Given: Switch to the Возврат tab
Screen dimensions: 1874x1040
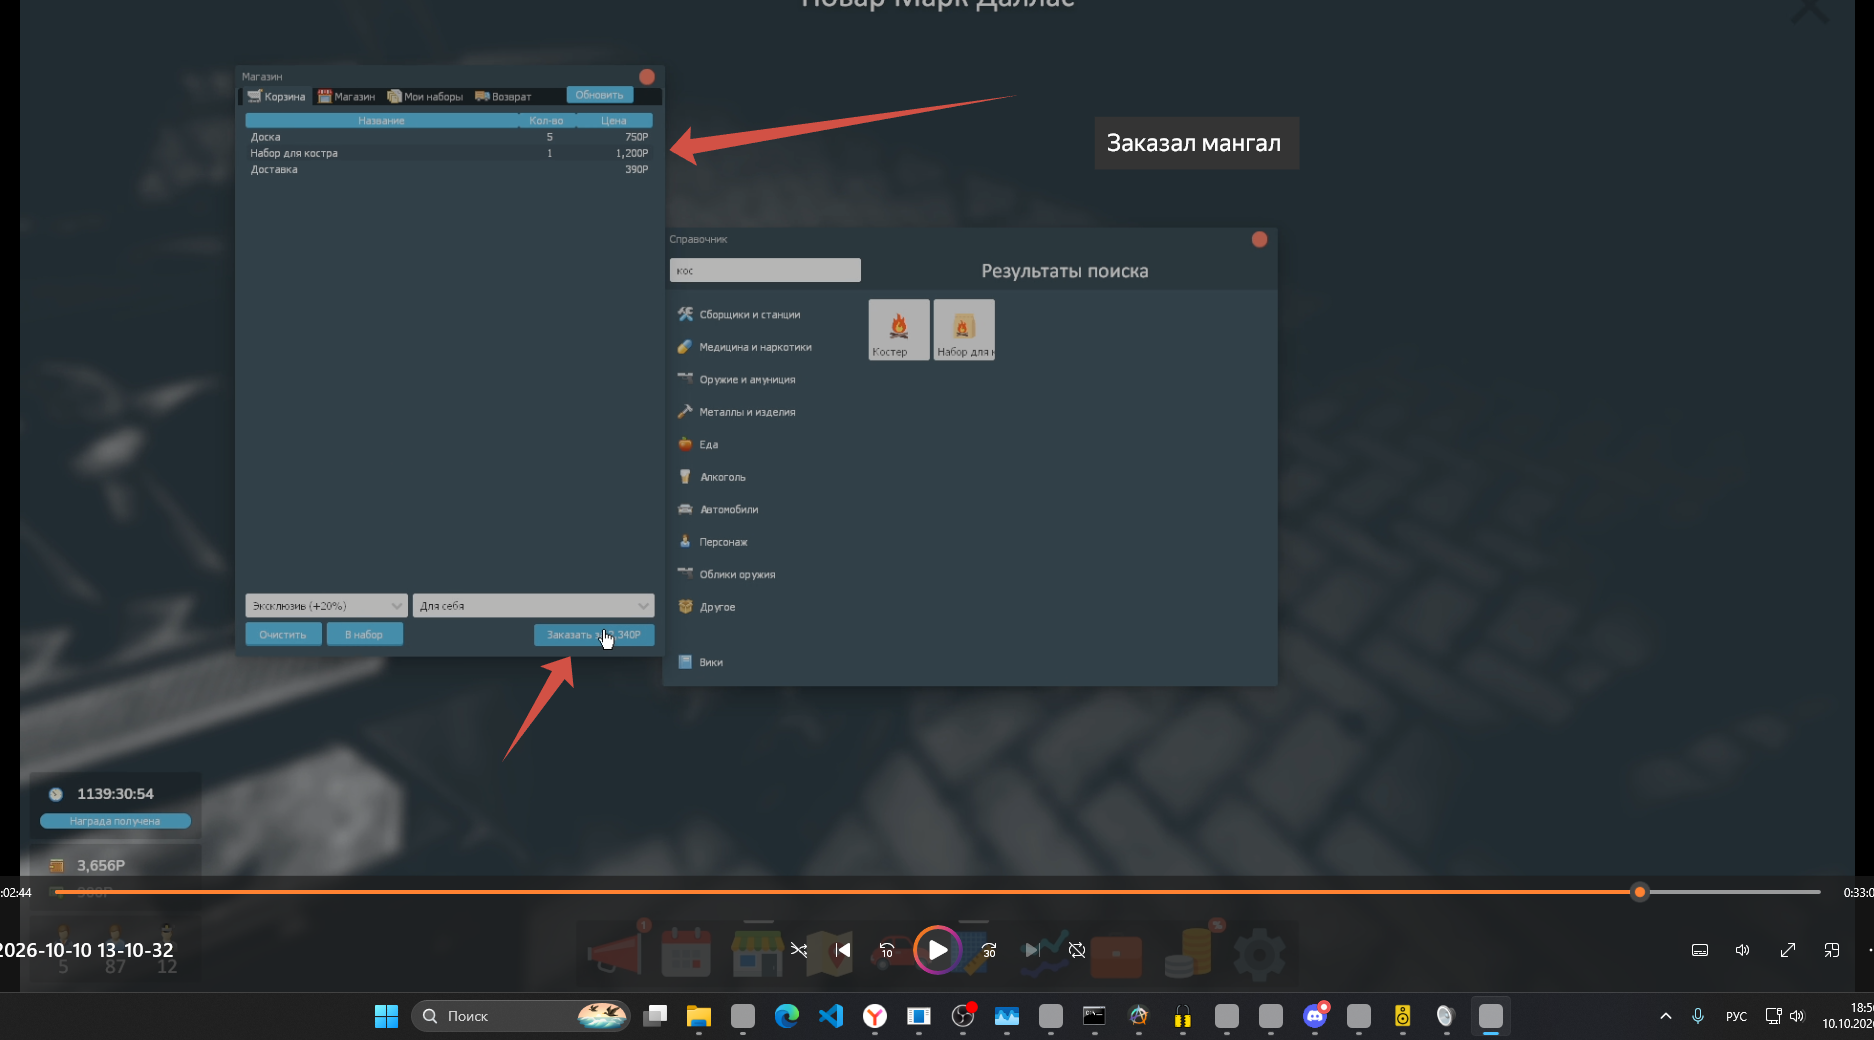Looking at the screenshot, I should point(503,97).
